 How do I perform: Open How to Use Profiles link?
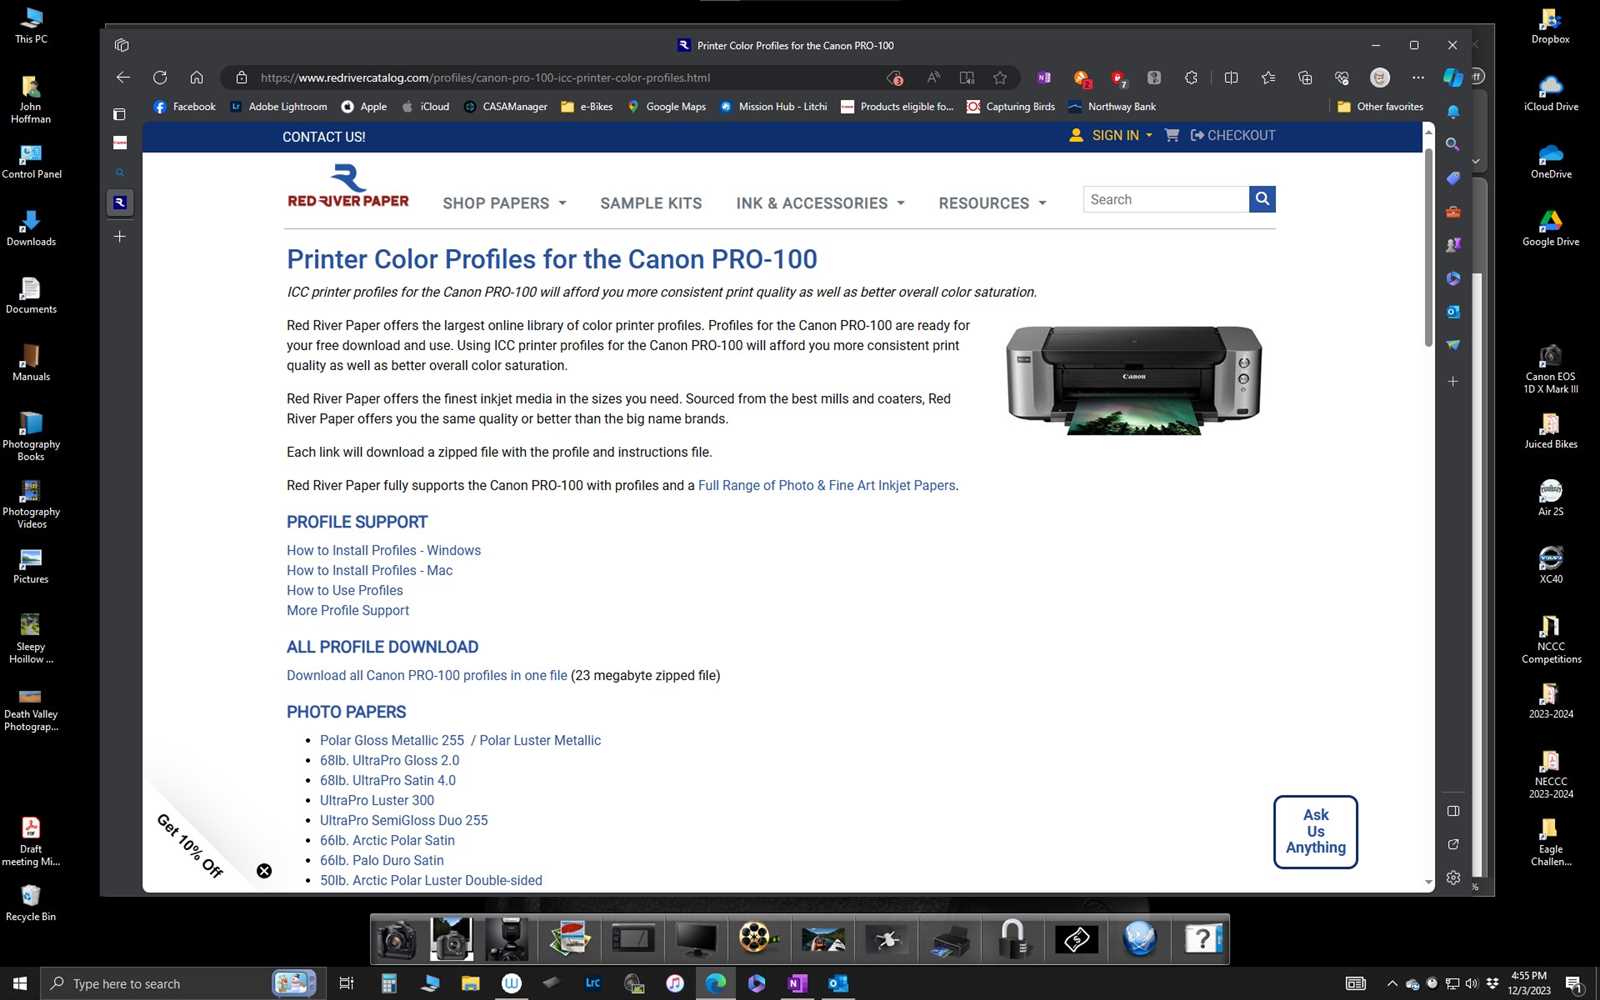(345, 590)
